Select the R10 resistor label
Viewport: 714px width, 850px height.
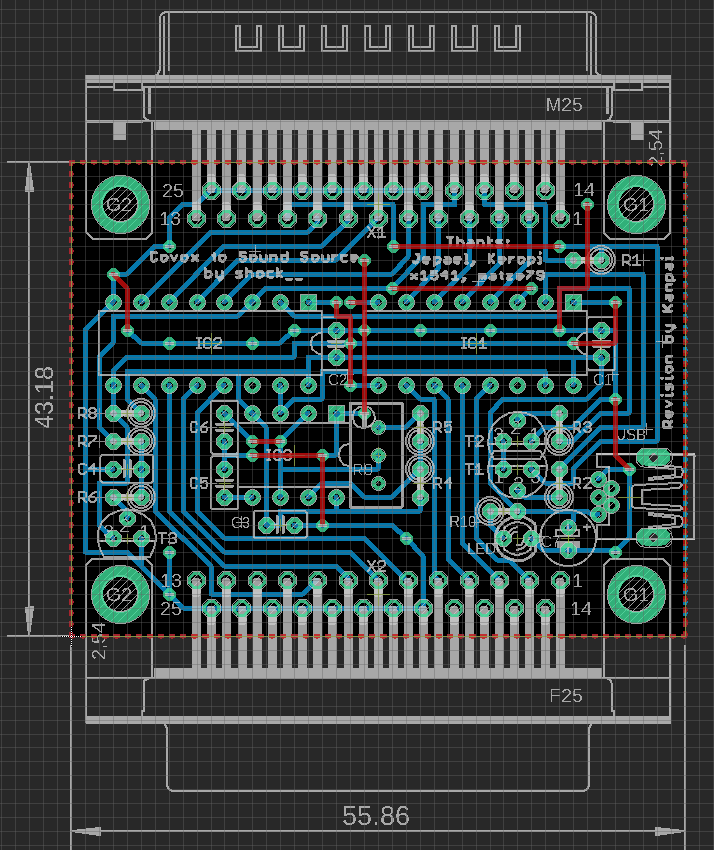point(462,522)
